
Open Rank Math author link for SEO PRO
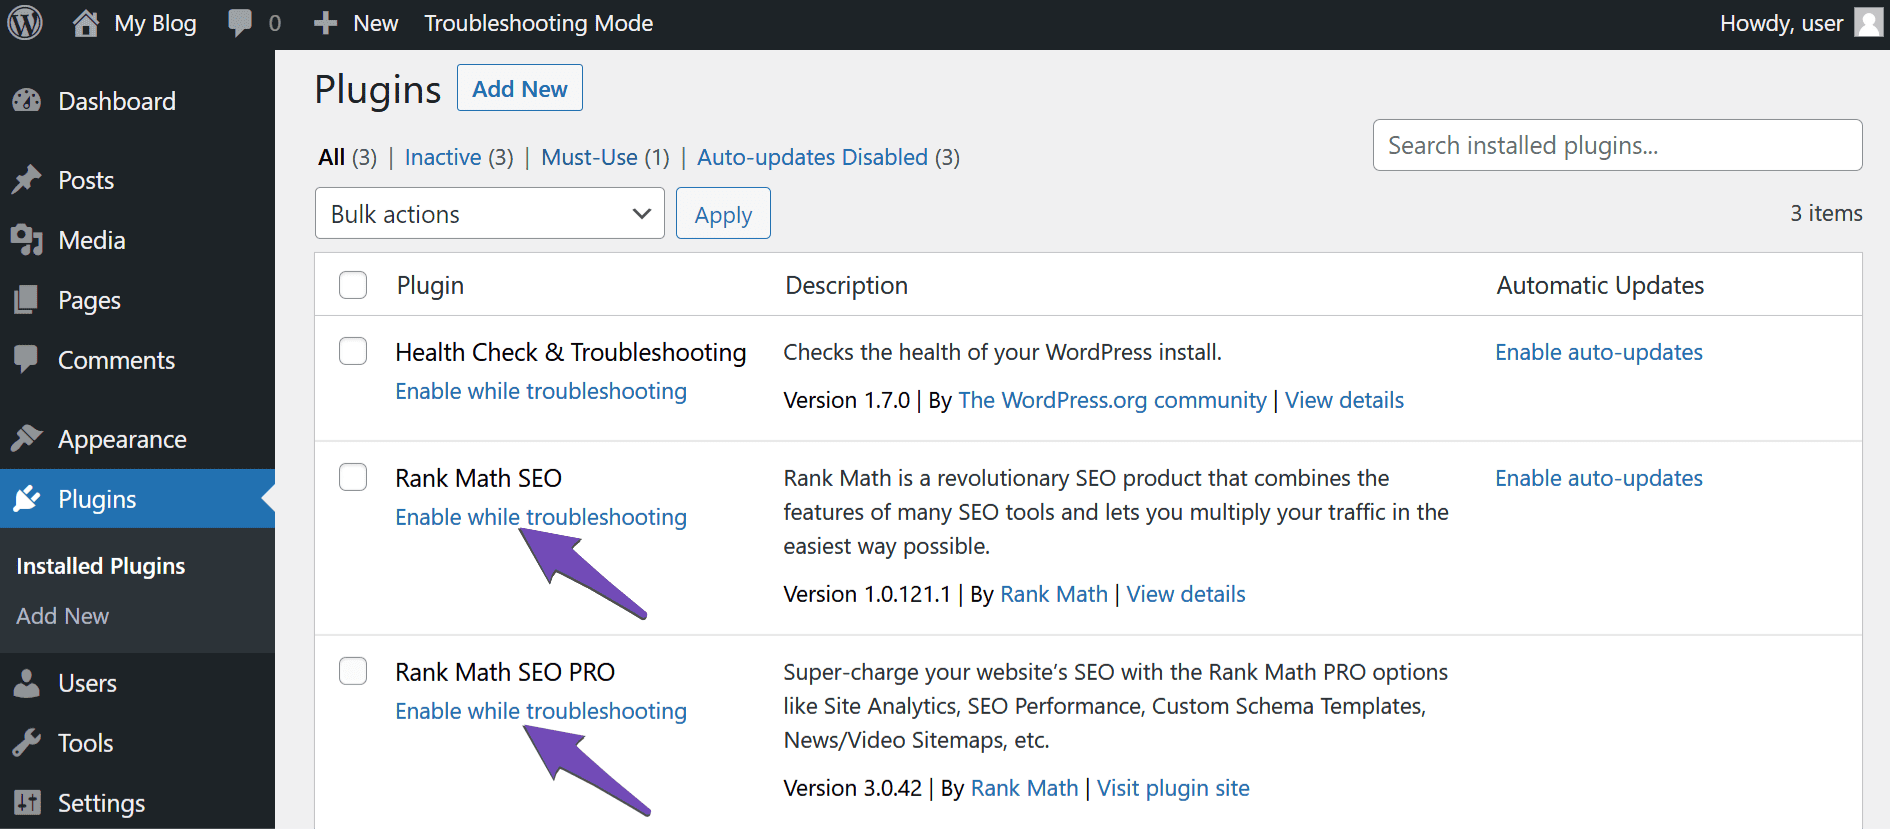click(1025, 788)
